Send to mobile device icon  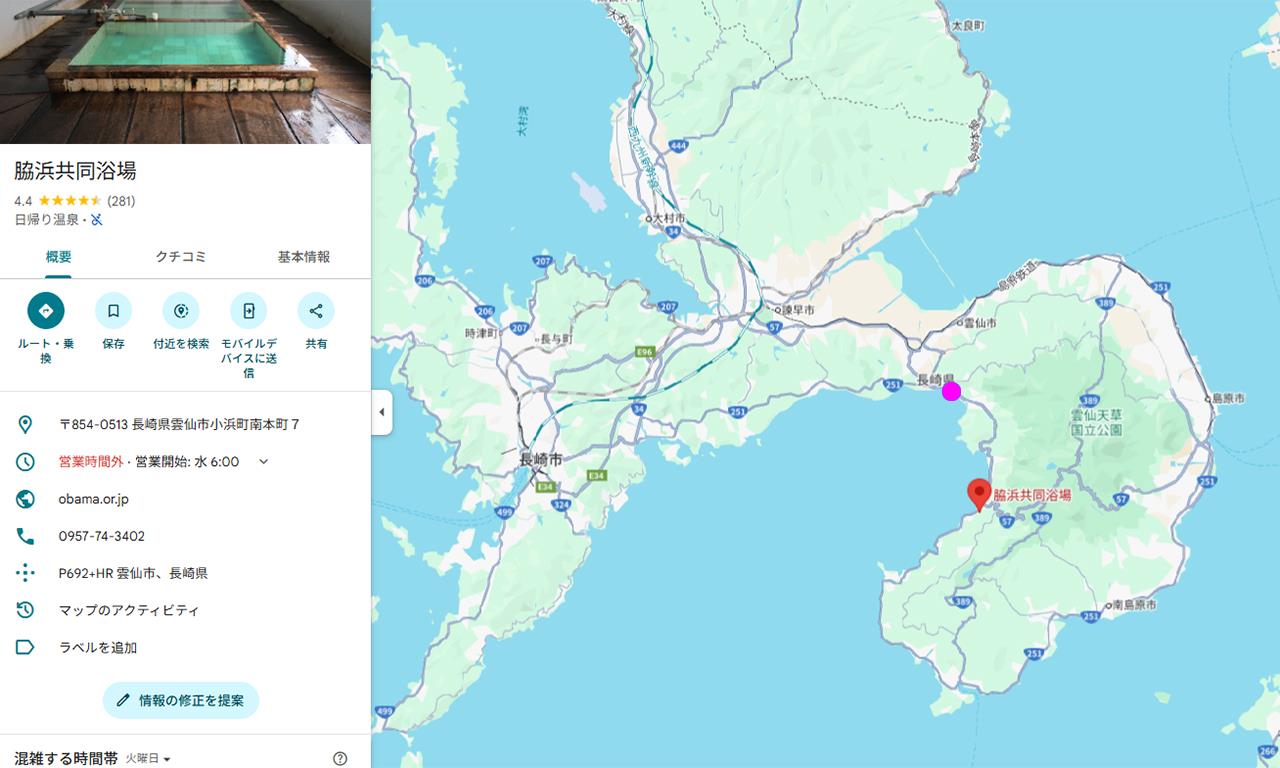[248, 311]
